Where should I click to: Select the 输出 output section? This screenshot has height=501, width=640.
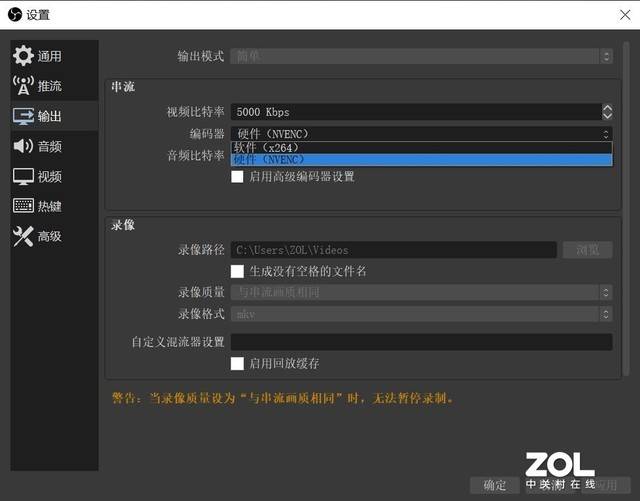[54, 116]
